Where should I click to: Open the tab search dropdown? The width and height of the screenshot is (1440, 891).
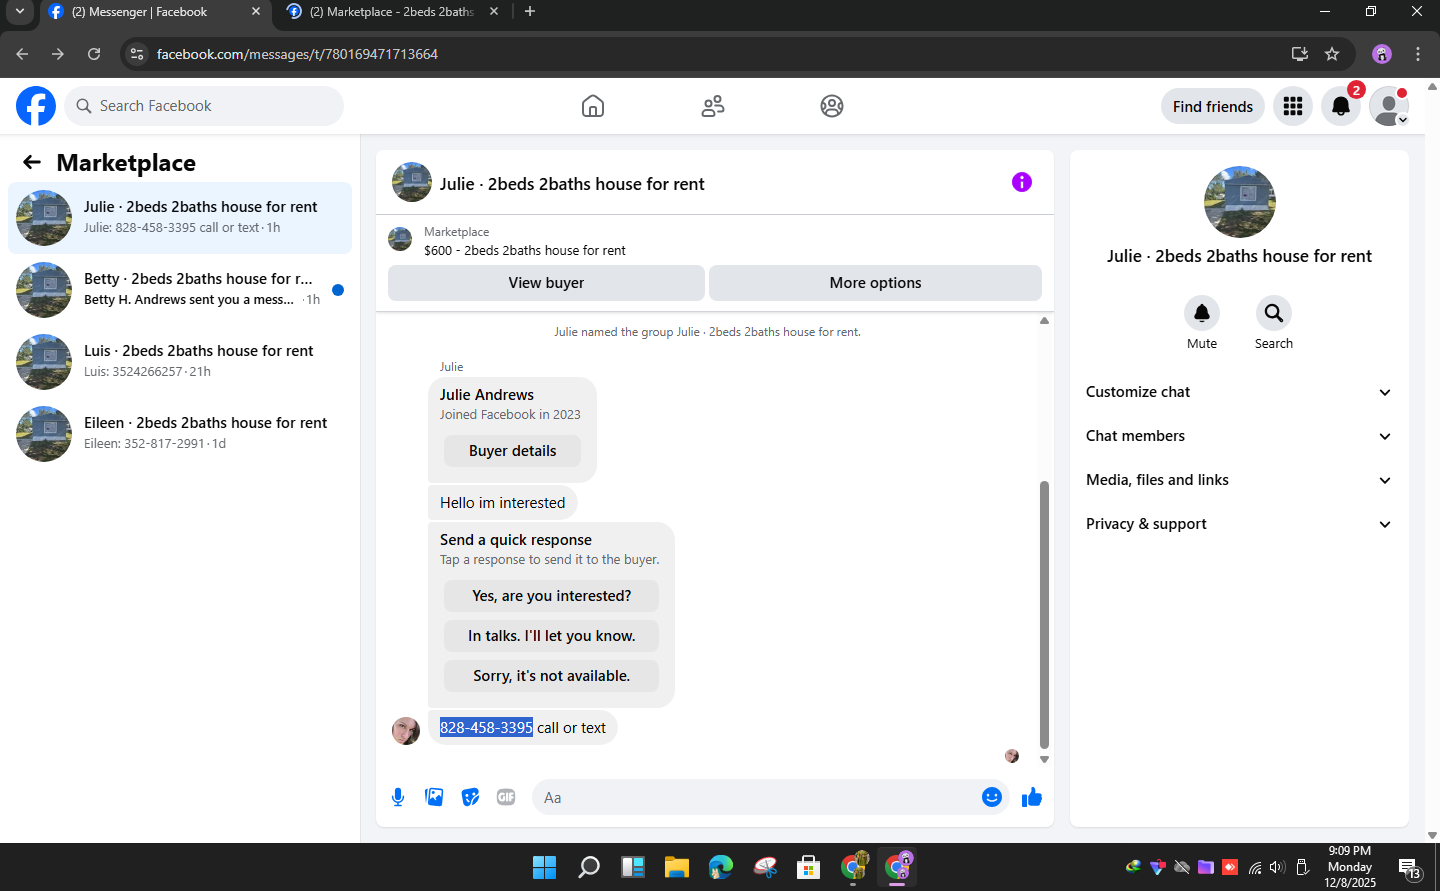[x=20, y=12]
